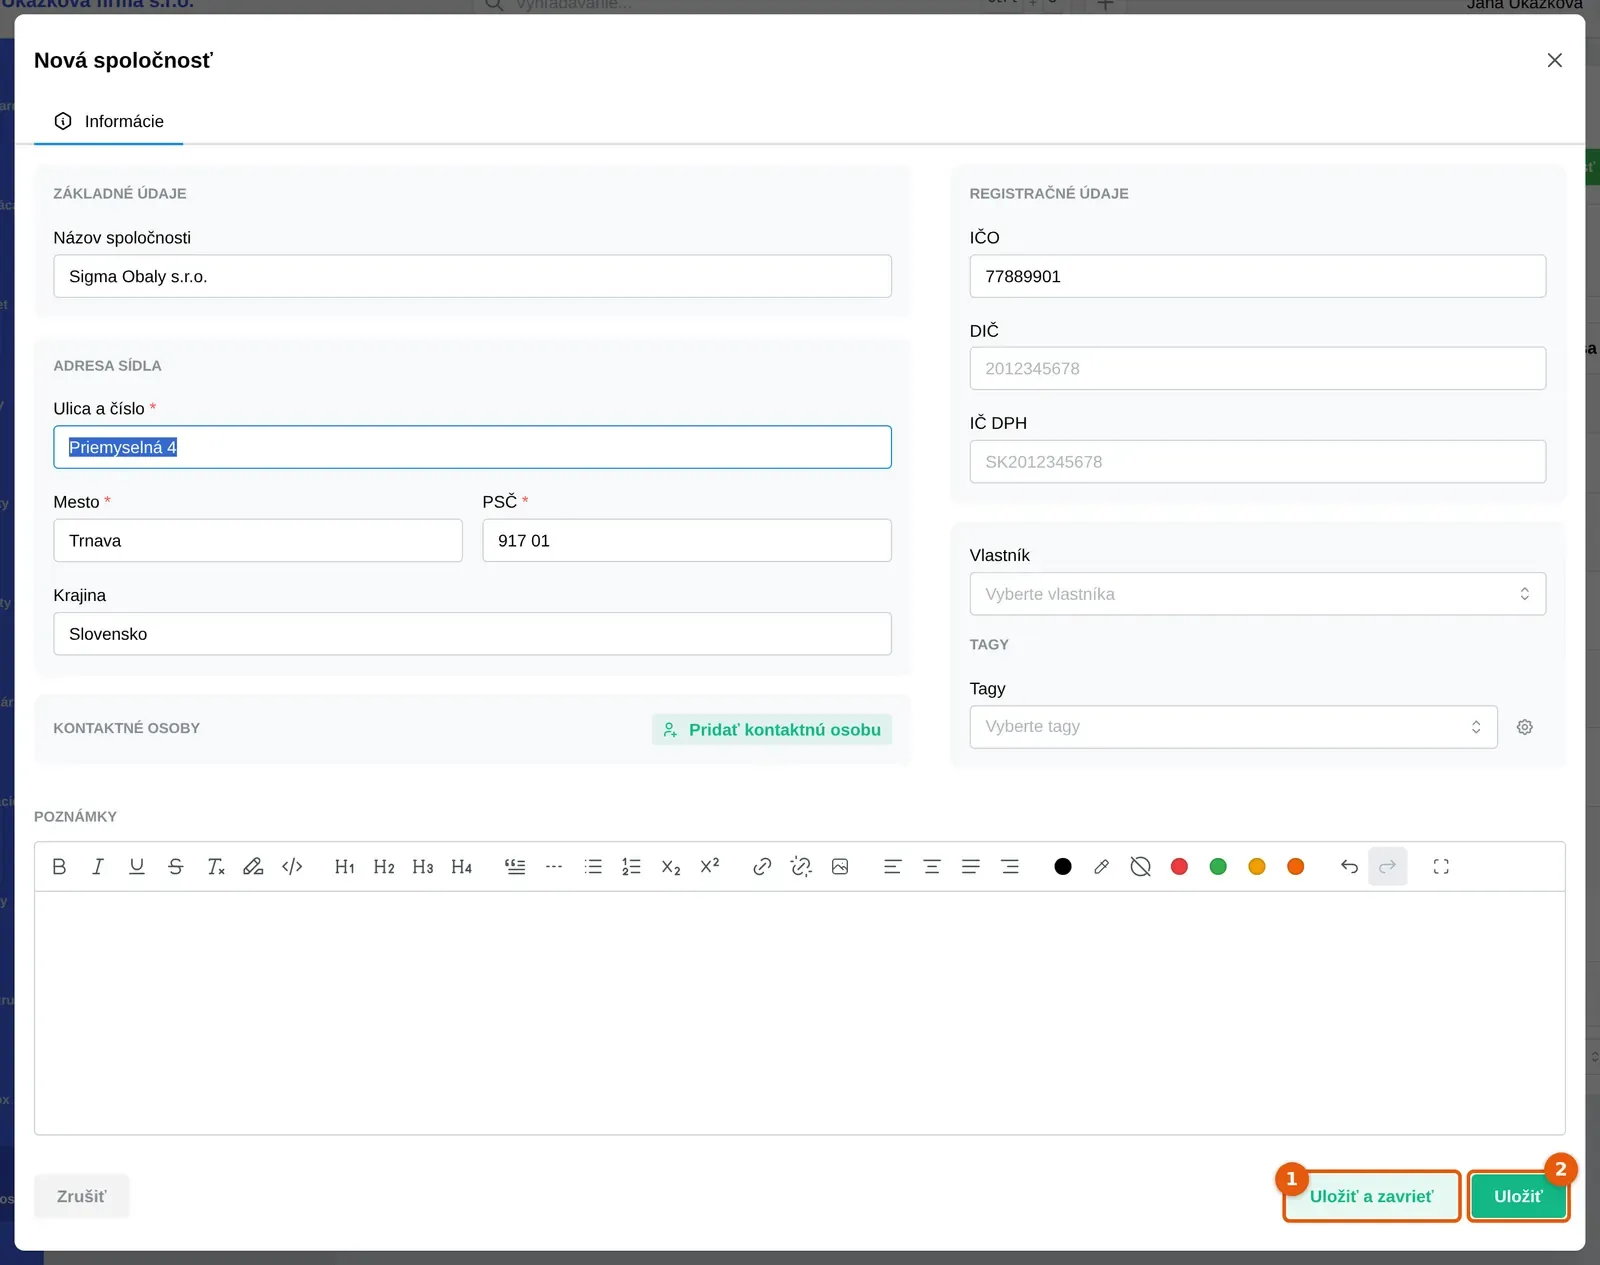
Task: Create numbered list in notes
Action: coord(631,867)
